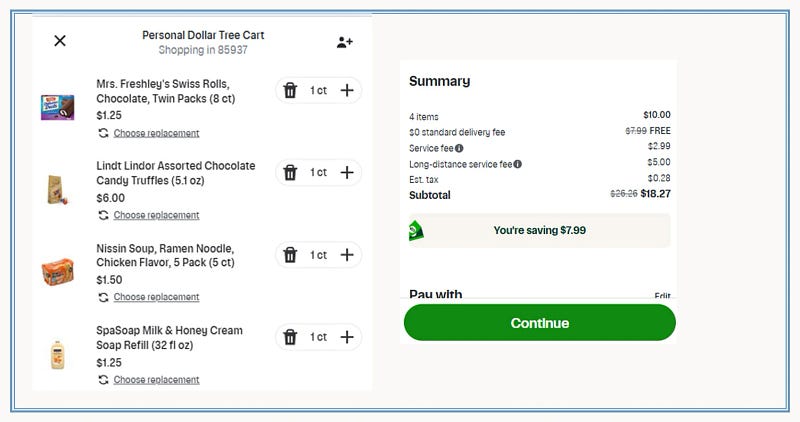Open the Nissin Ramen product thumbnail

[57, 272]
